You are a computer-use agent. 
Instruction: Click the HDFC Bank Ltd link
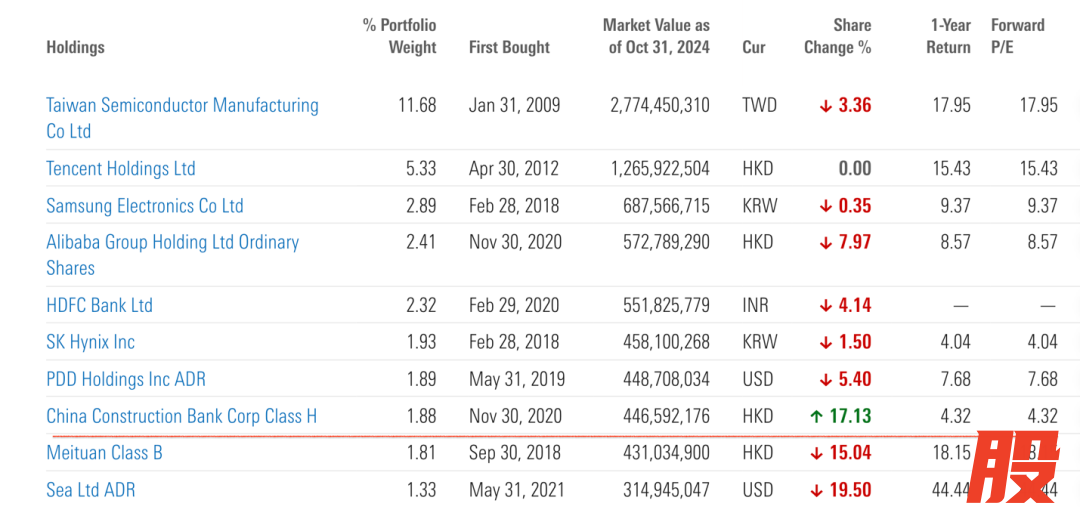point(99,305)
